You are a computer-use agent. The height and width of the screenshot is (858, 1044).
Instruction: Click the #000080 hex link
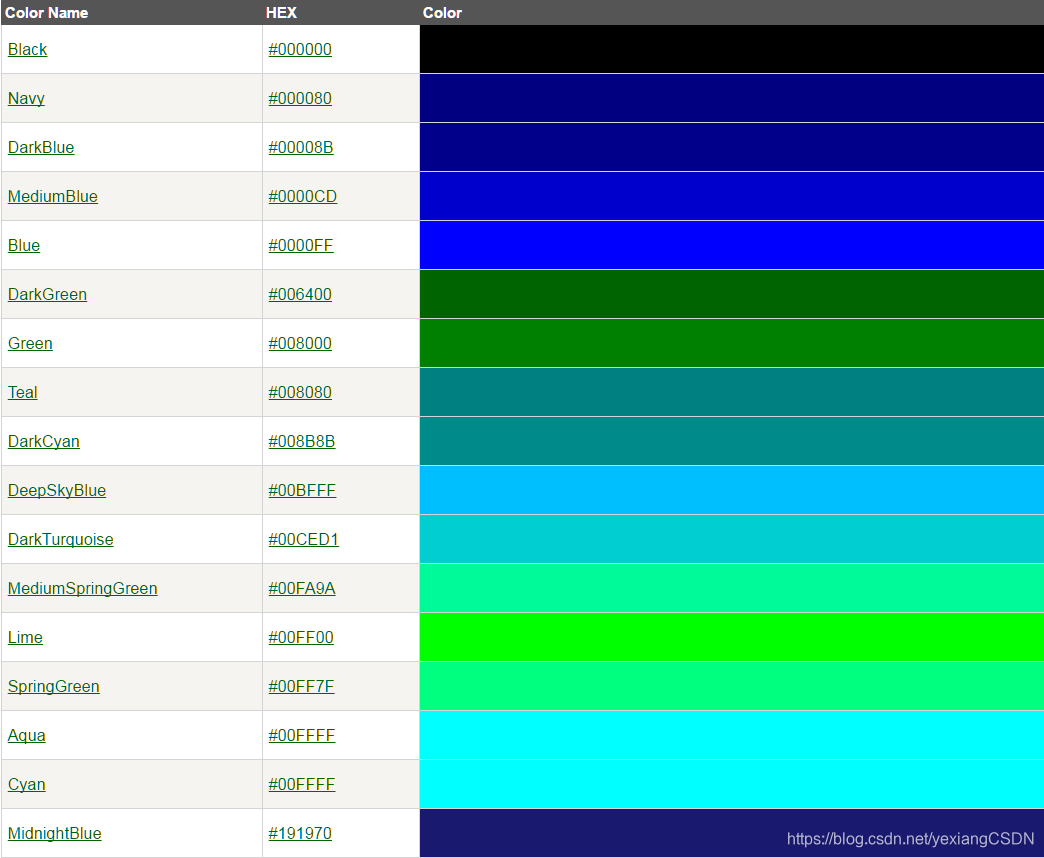tap(300, 99)
